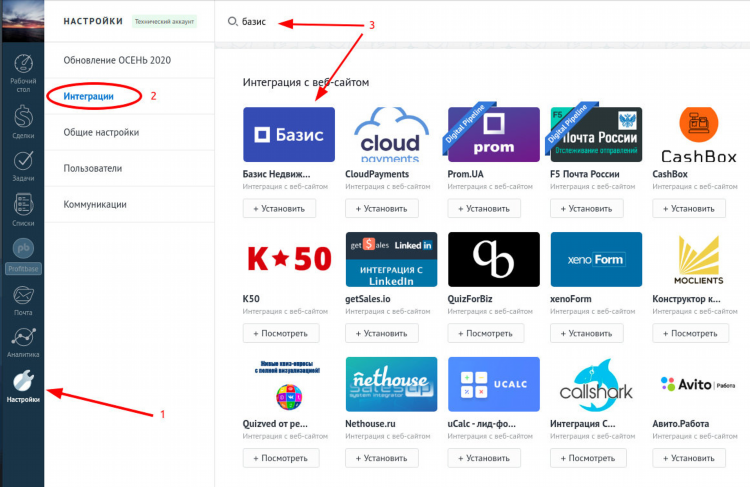Install uCalc with Установить button
This screenshot has height=487, width=750.
point(484,458)
